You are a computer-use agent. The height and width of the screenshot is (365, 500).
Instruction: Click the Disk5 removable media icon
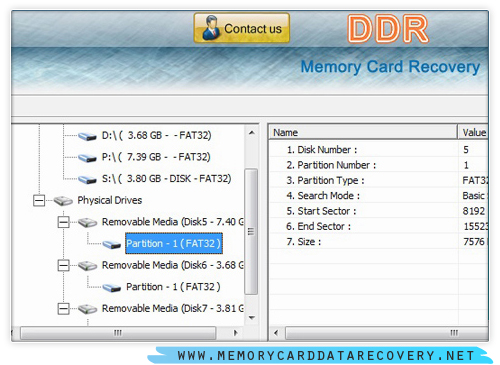[x=88, y=222]
